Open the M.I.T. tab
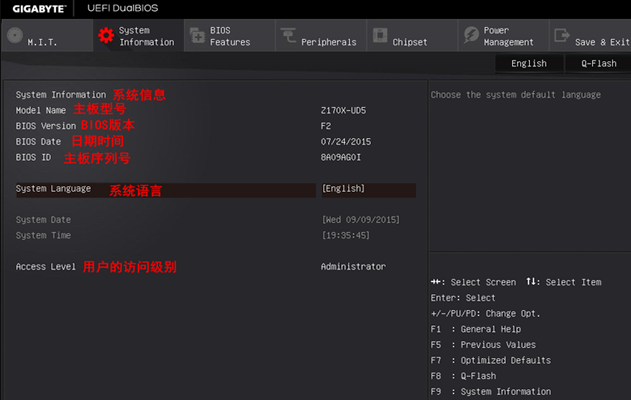This screenshot has height=400, width=631. (47, 36)
